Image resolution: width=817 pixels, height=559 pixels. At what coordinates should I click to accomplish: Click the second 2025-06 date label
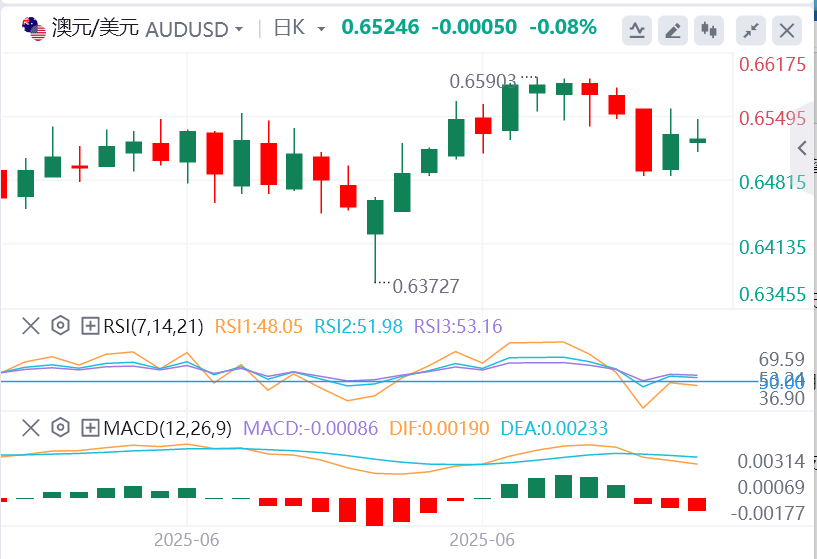coord(482,540)
